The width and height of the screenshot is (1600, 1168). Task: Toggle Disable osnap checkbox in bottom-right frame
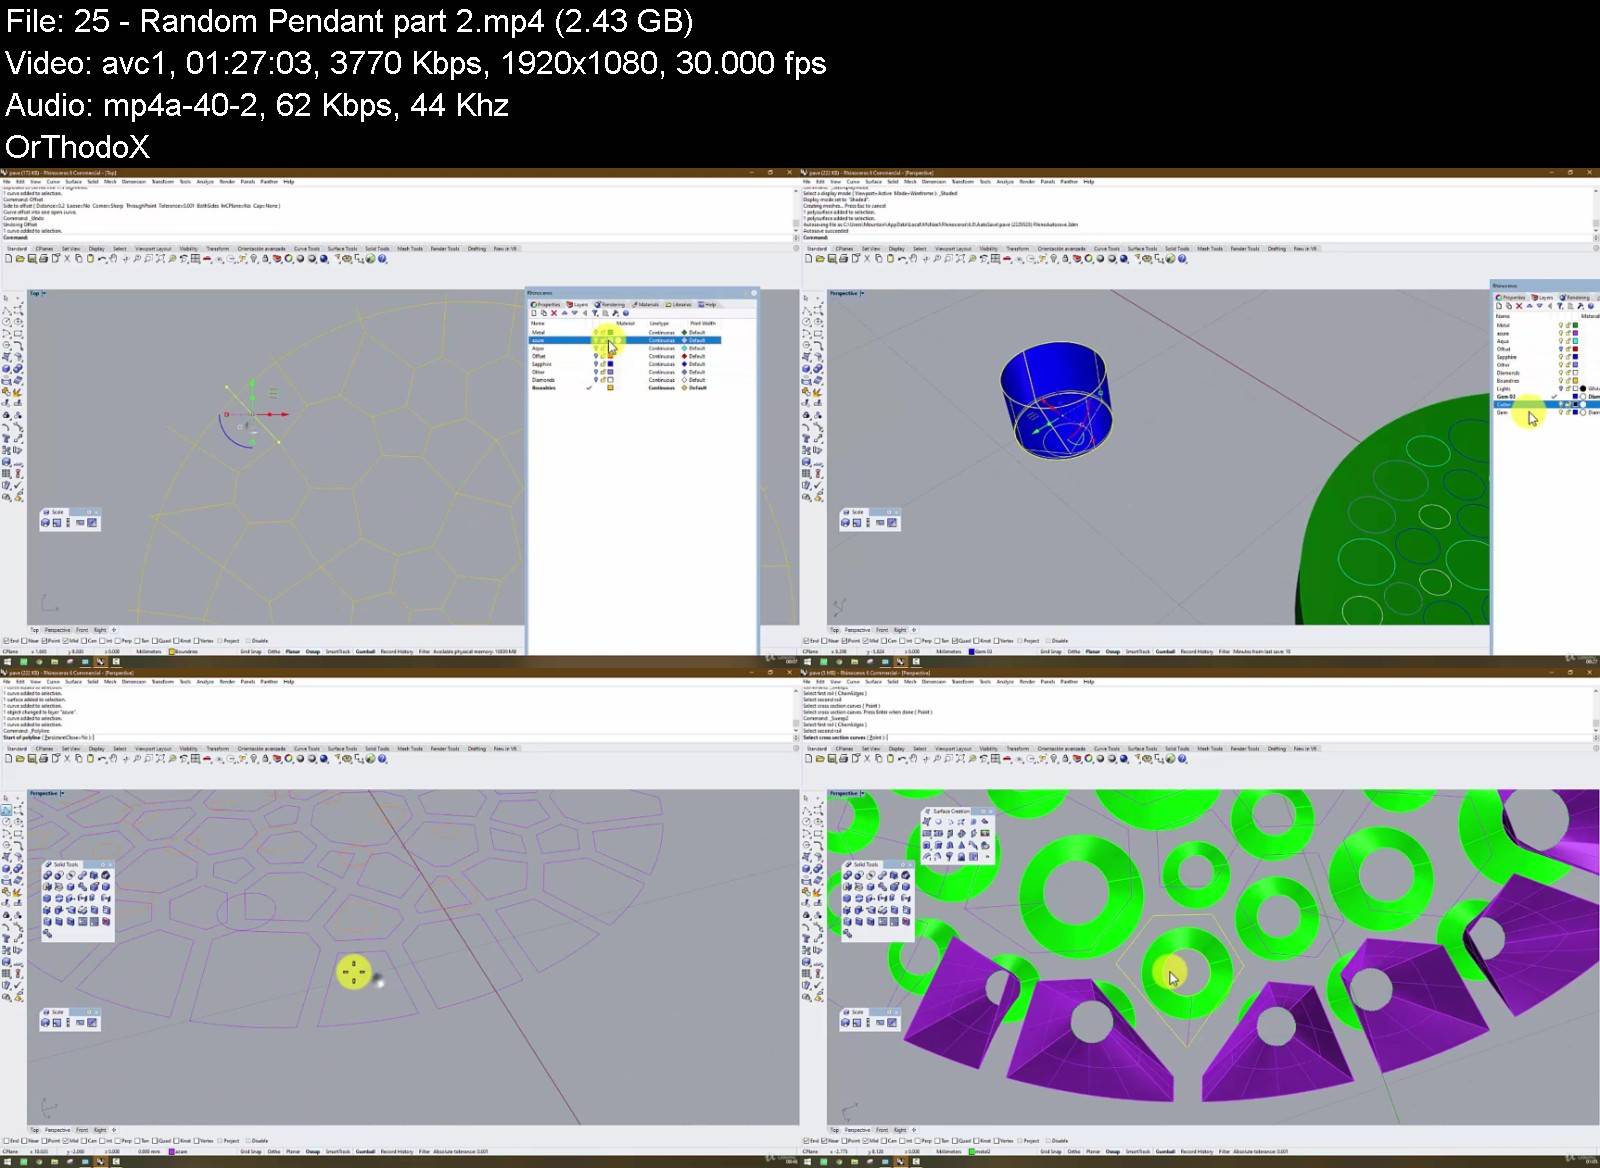1048,1140
